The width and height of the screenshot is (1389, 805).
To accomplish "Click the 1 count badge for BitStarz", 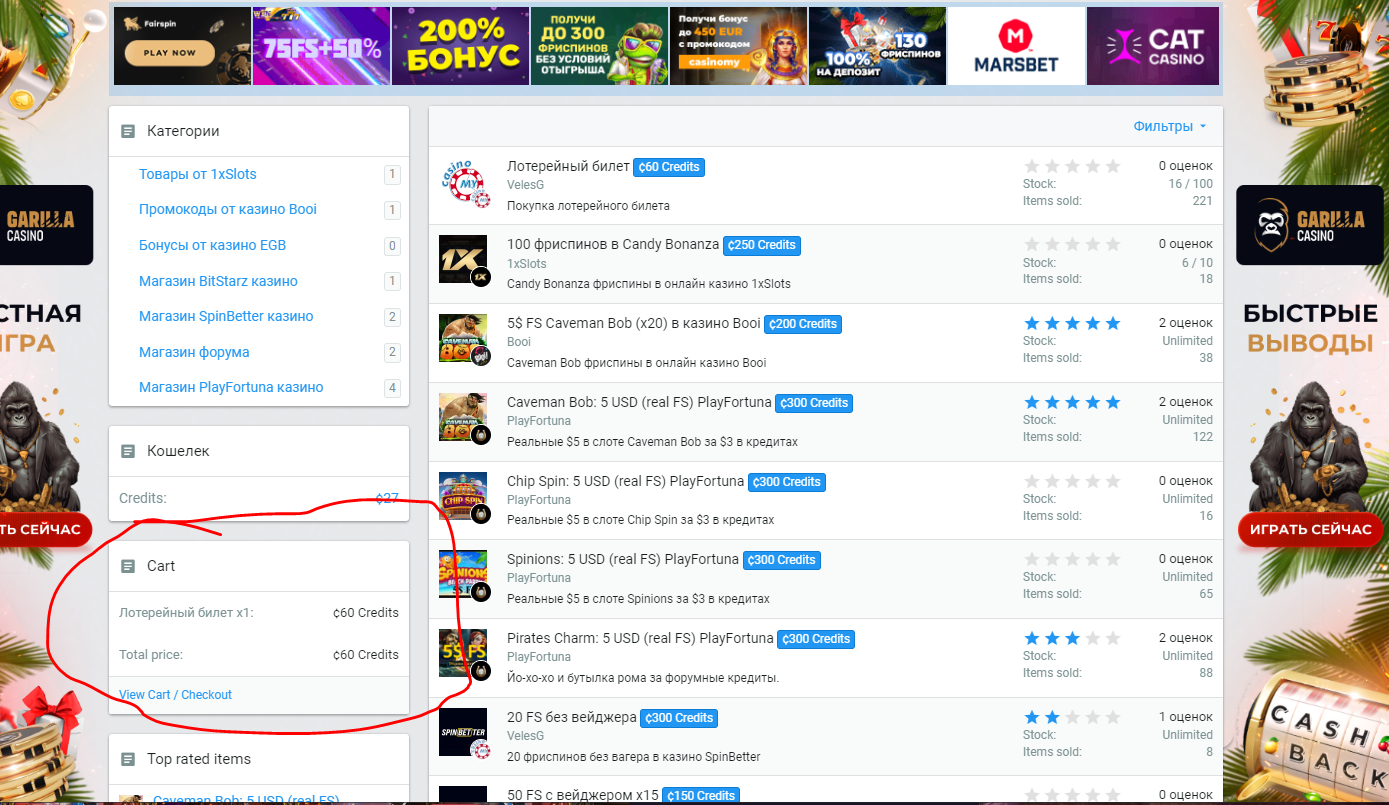I will pyautogui.click(x=392, y=281).
